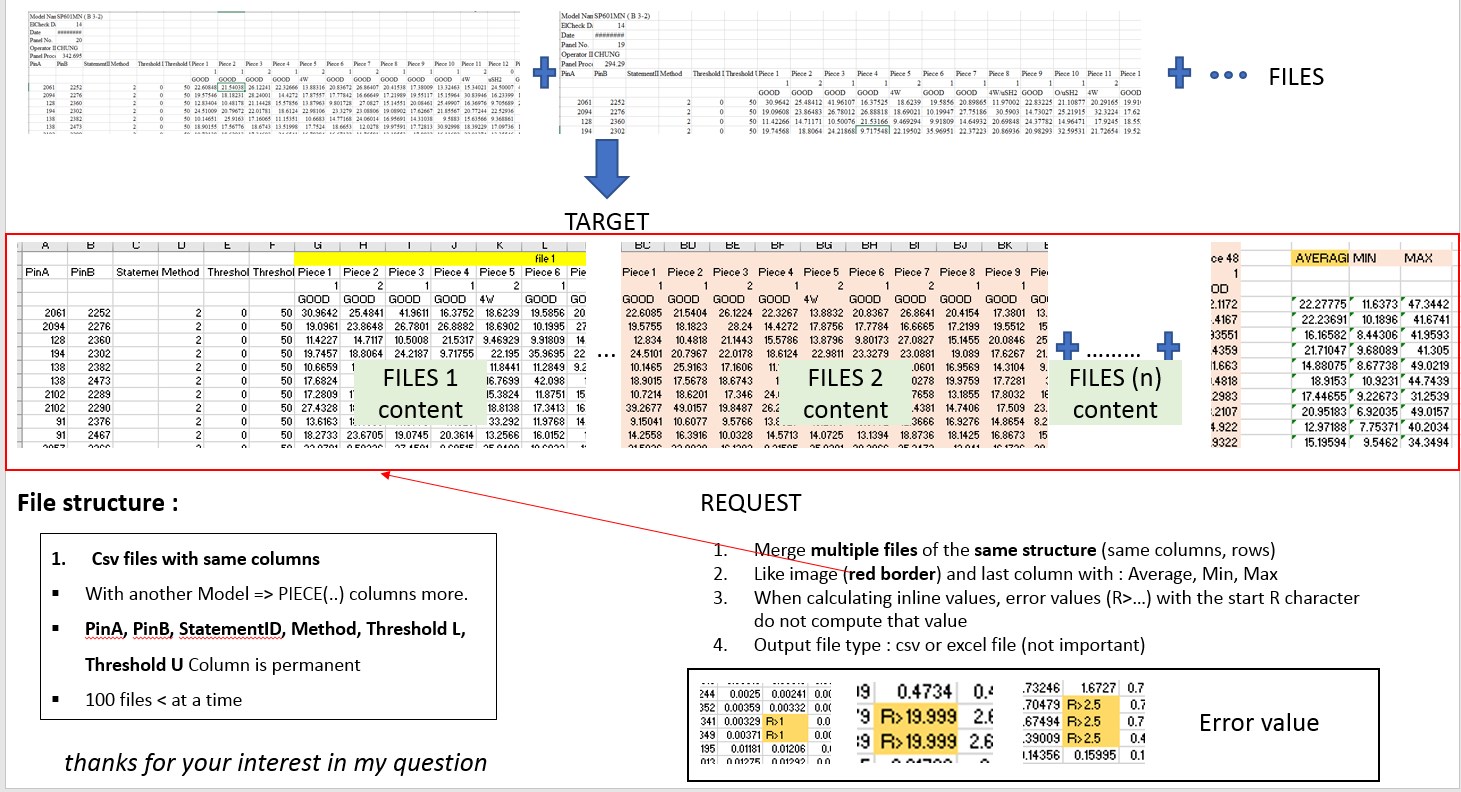Select the MIN column header cell
The width and height of the screenshot is (1461, 792).
coord(1368,259)
